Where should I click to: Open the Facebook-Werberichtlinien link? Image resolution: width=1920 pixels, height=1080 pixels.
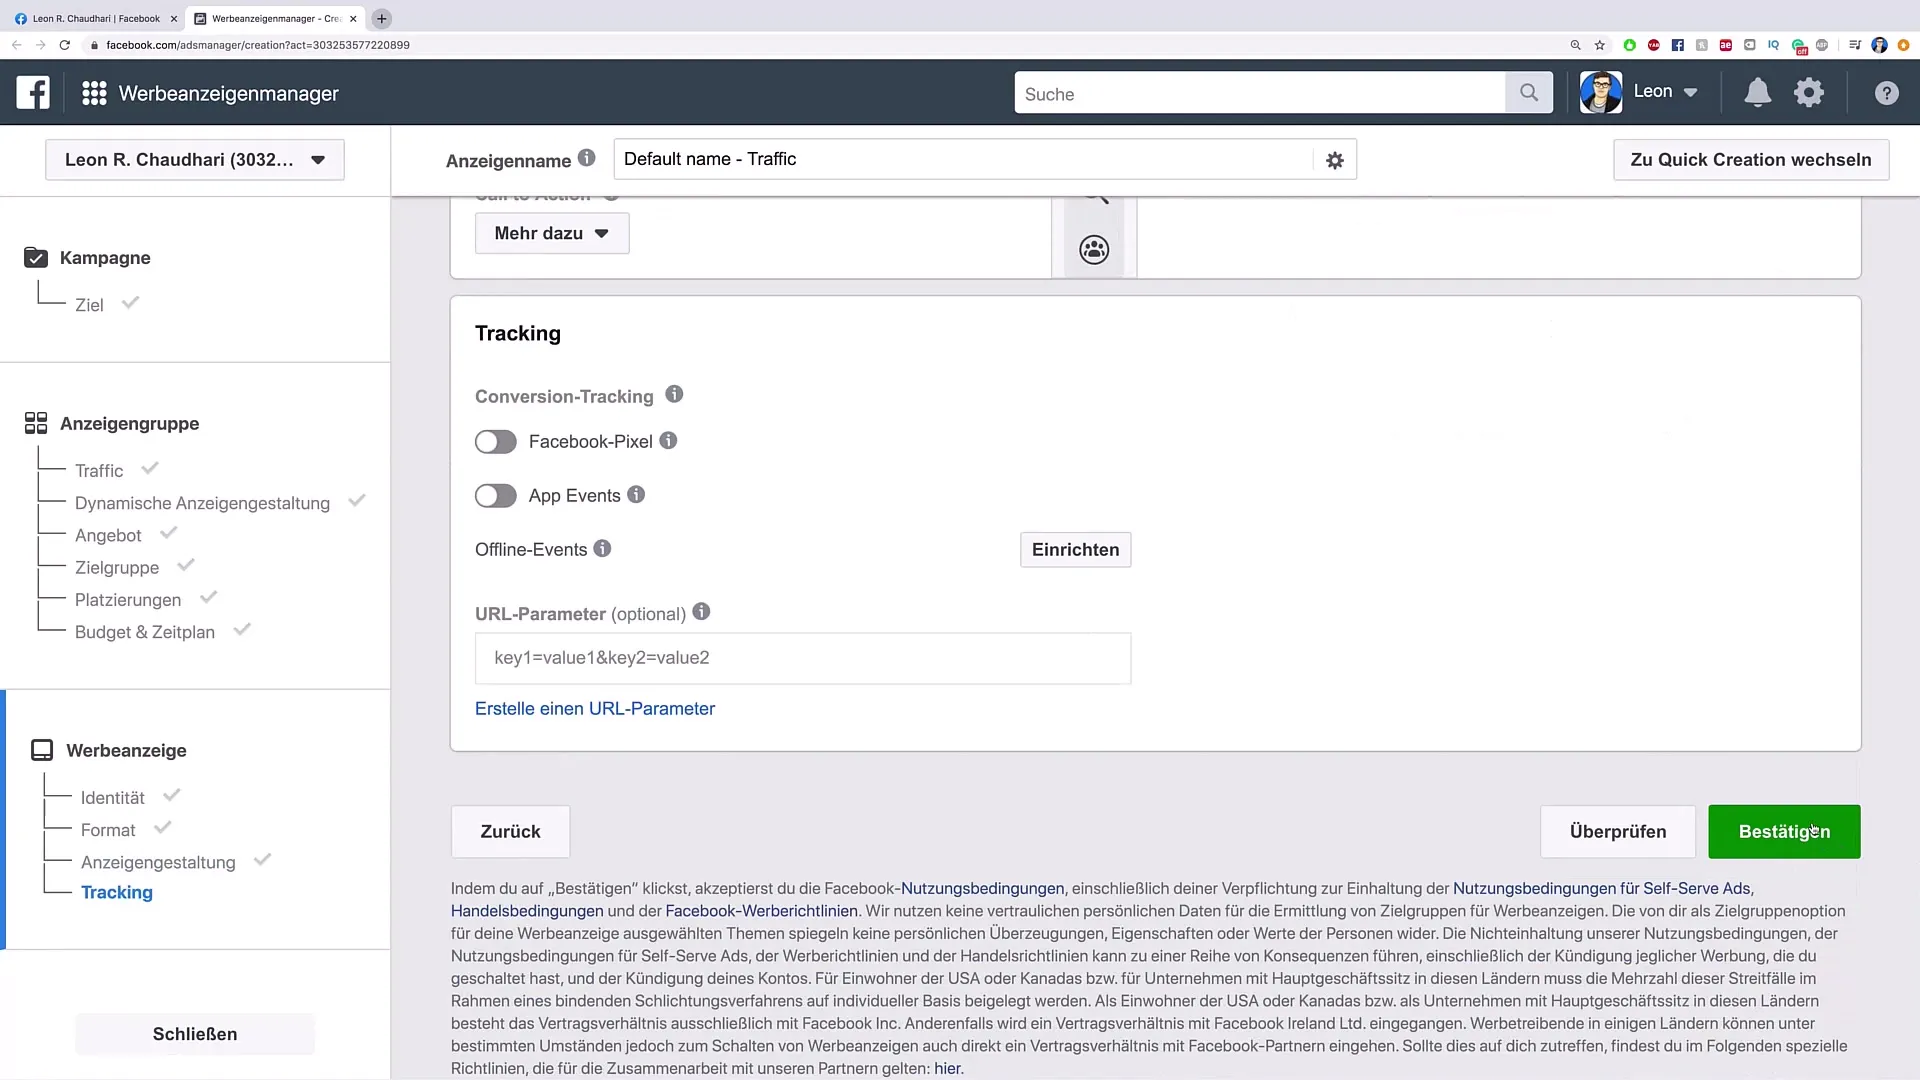[761, 911]
